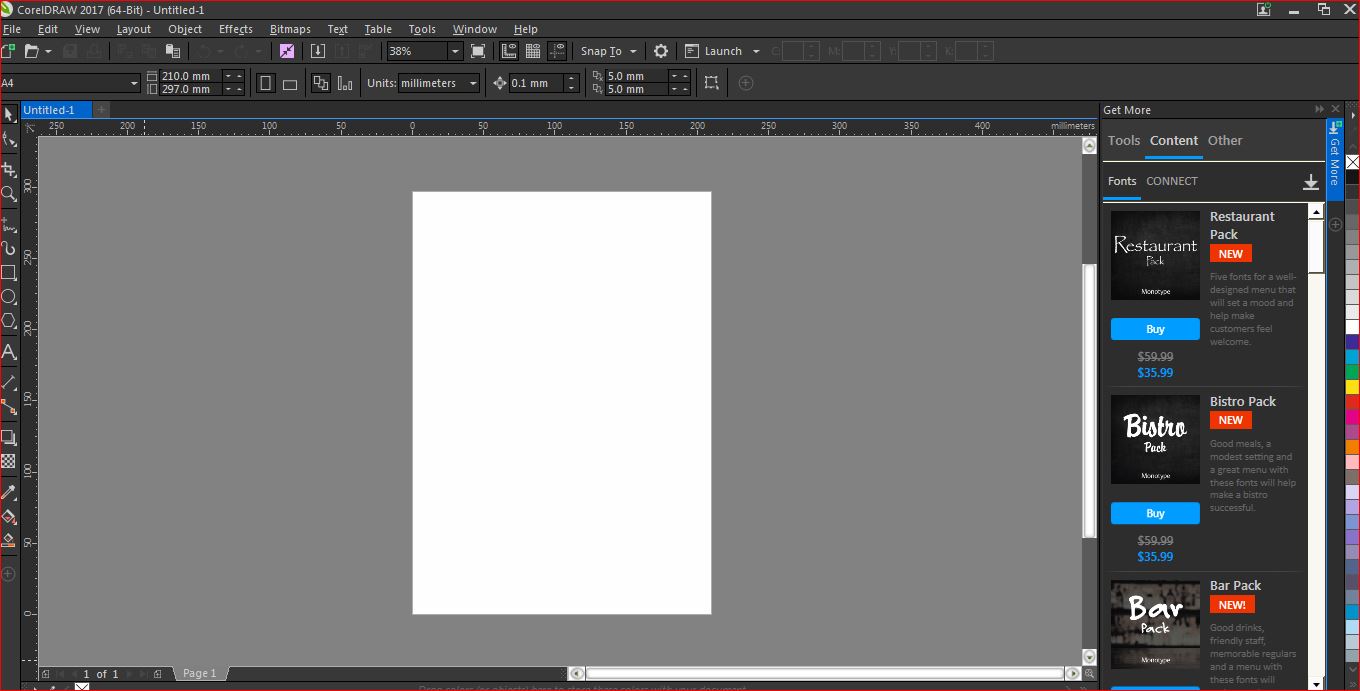The width and height of the screenshot is (1360, 691).
Task: Toggle the Show Grid button
Action: coord(533,51)
